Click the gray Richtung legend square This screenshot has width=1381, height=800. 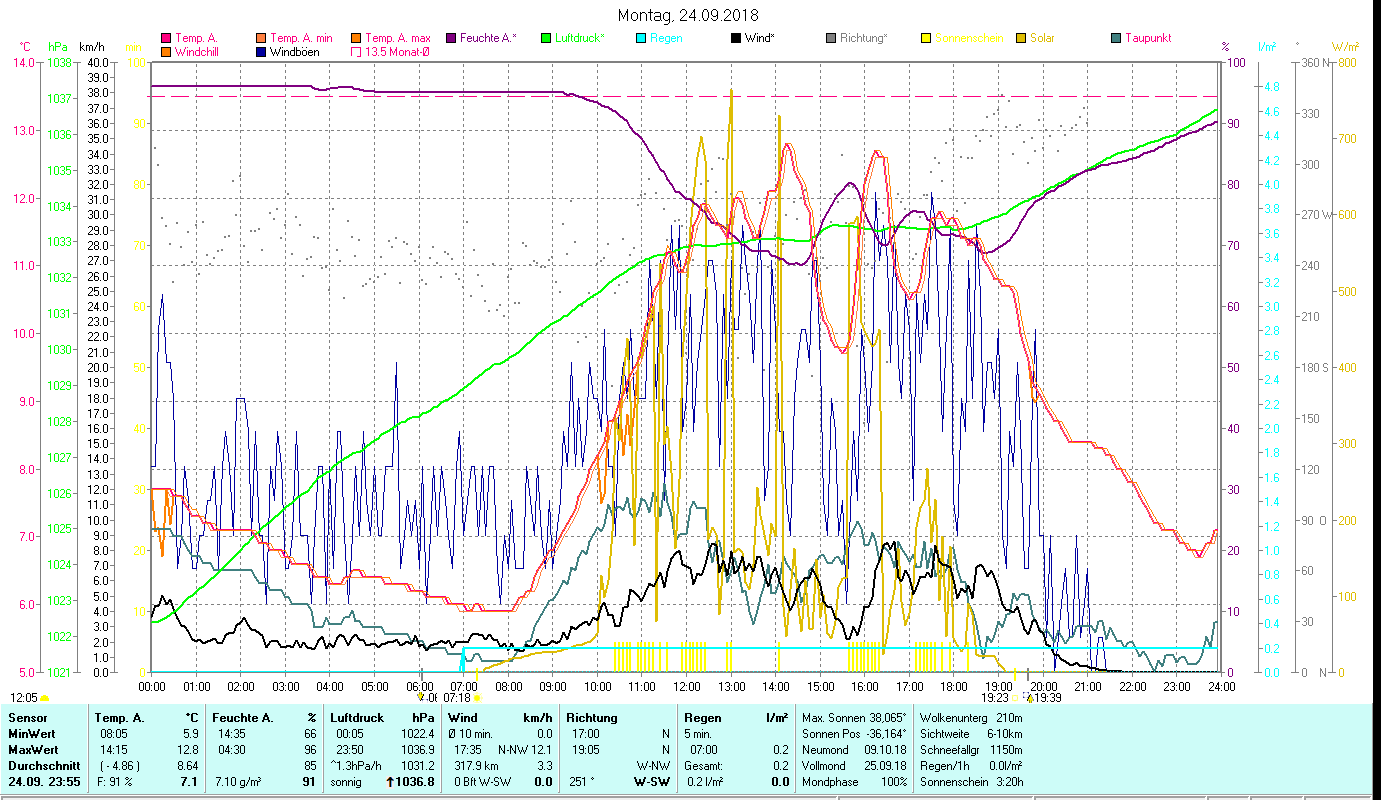point(831,38)
